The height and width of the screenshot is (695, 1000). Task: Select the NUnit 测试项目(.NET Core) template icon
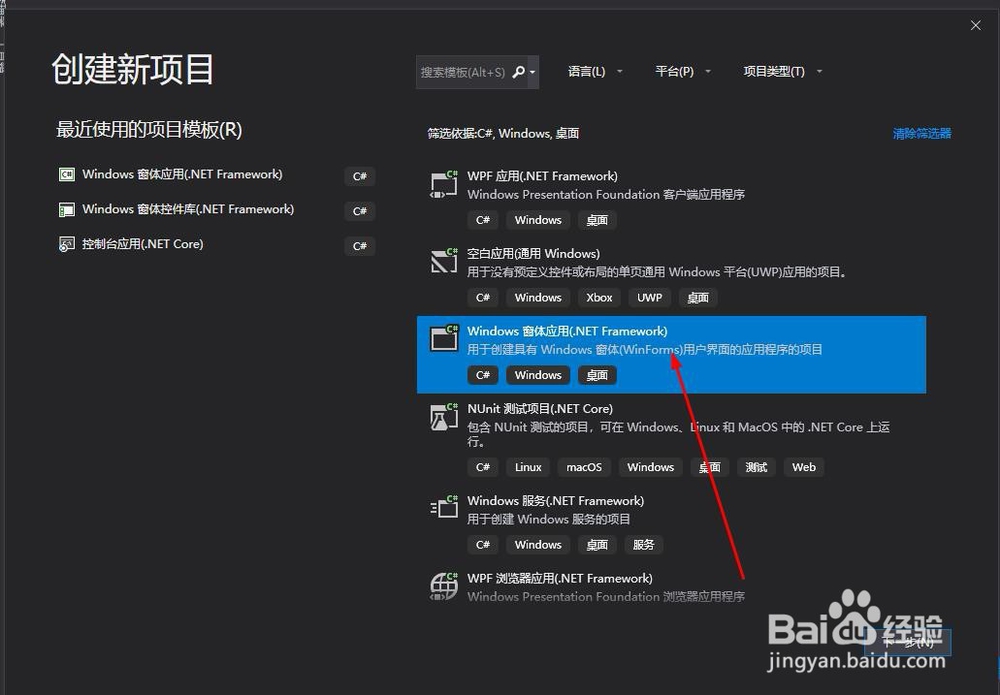point(442,416)
